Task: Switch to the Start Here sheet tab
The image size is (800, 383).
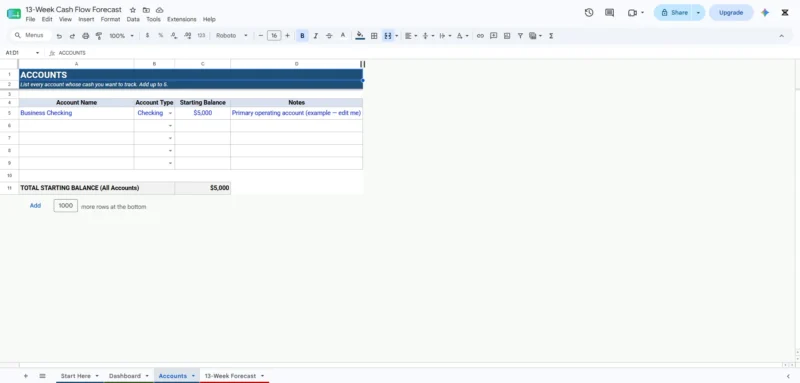Action: coord(80,376)
